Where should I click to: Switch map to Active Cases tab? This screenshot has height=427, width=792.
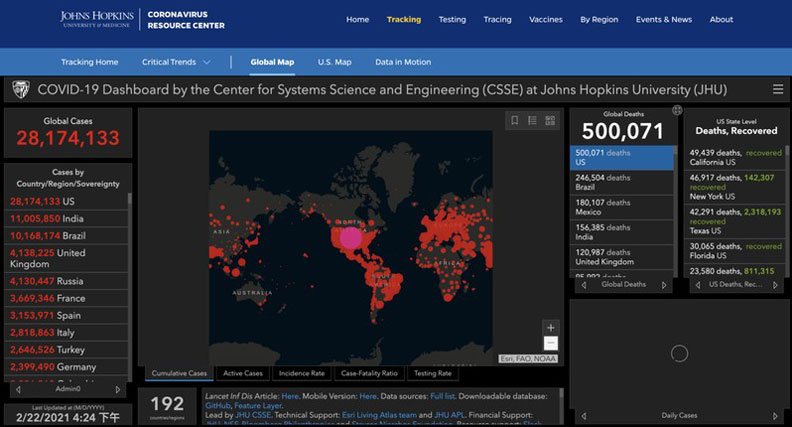pos(243,373)
